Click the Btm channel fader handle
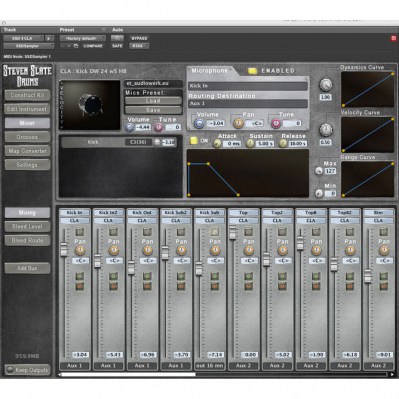Viewport: 399px width, 399px height. point(368,276)
